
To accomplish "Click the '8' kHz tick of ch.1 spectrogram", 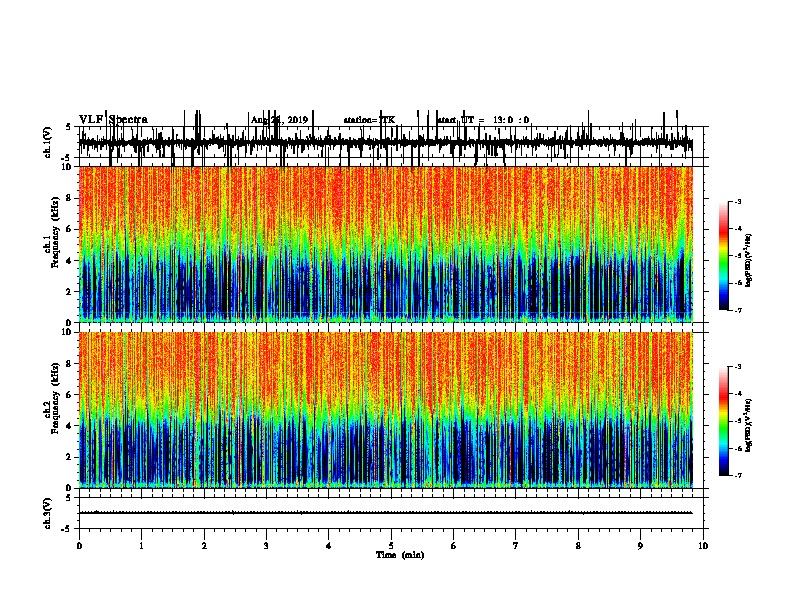I will [x=69, y=198].
